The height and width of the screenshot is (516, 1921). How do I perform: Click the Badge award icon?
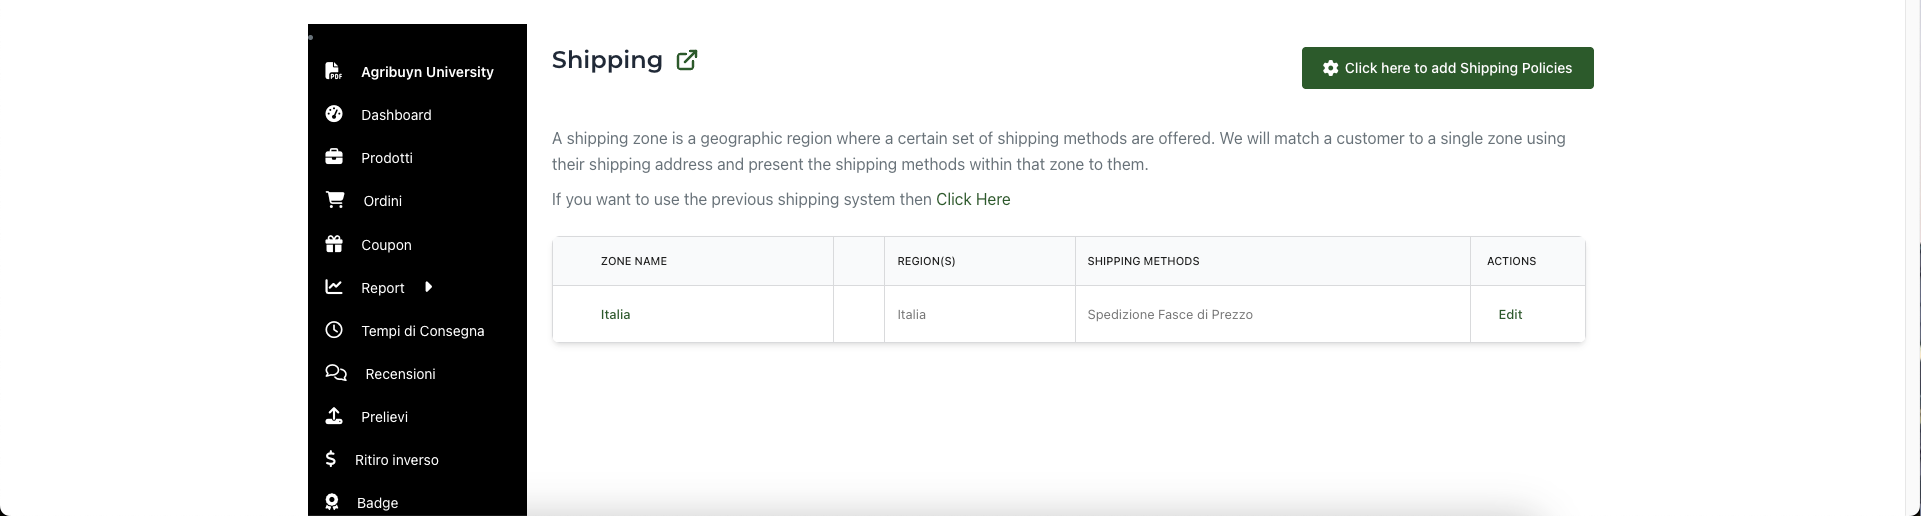[x=332, y=502]
